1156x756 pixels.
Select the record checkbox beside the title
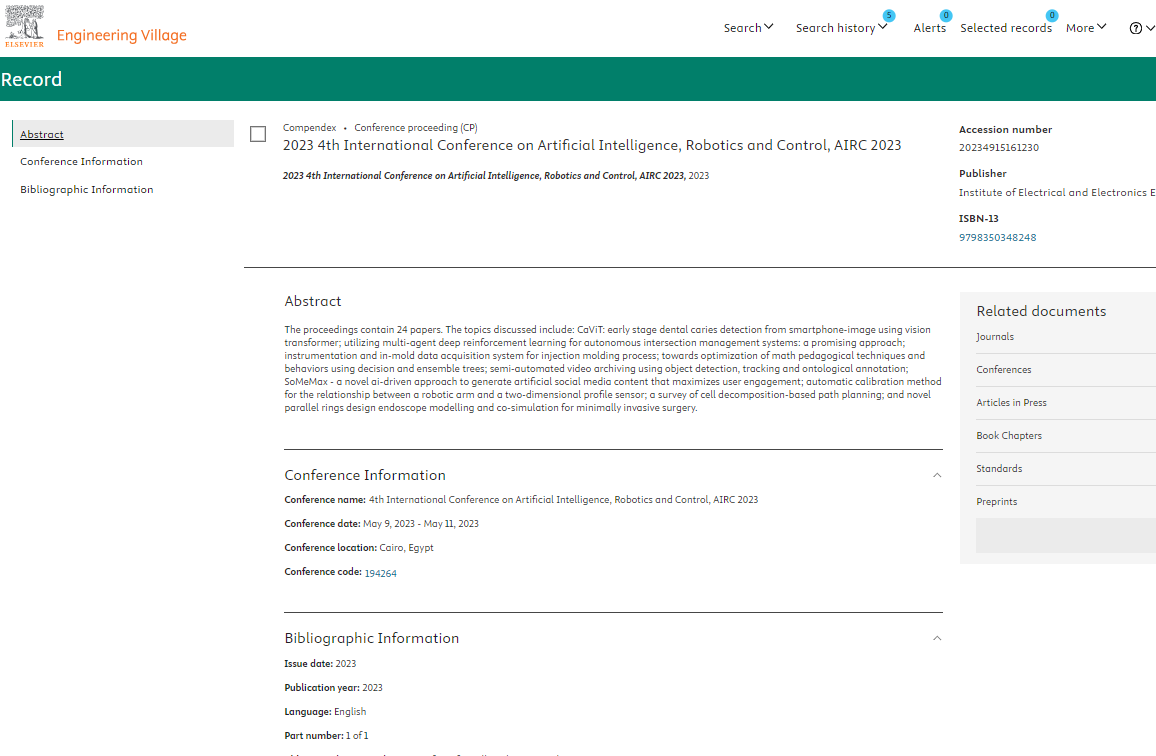click(258, 134)
